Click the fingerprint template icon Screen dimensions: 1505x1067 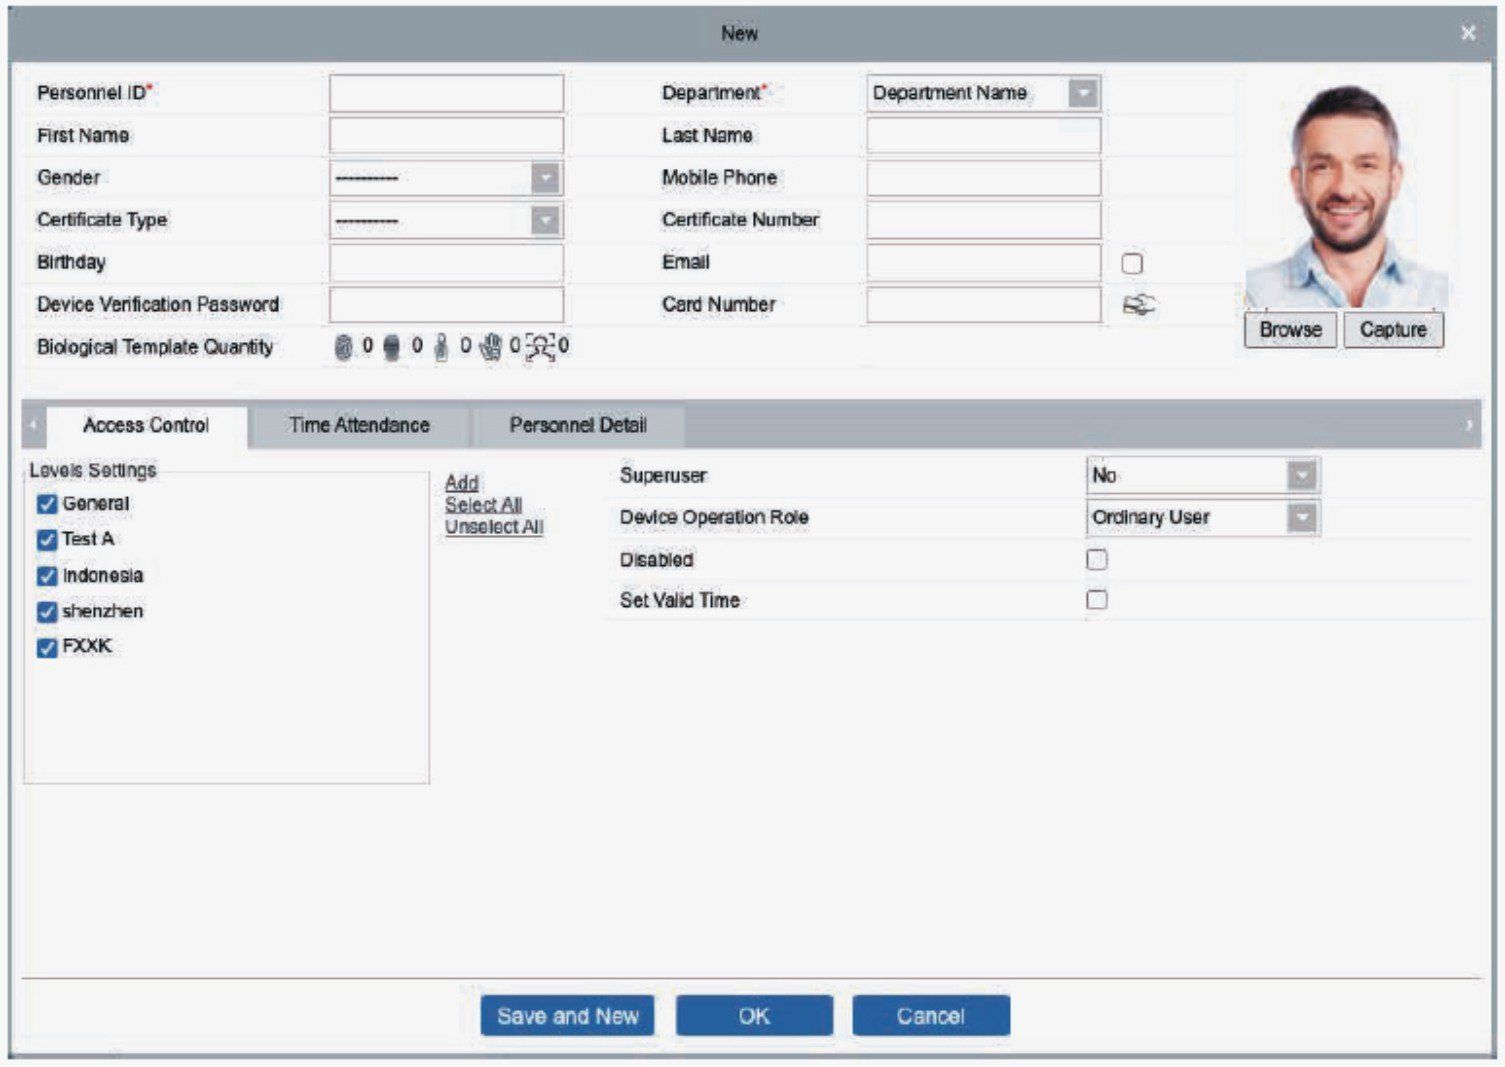pyautogui.click(x=343, y=347)
